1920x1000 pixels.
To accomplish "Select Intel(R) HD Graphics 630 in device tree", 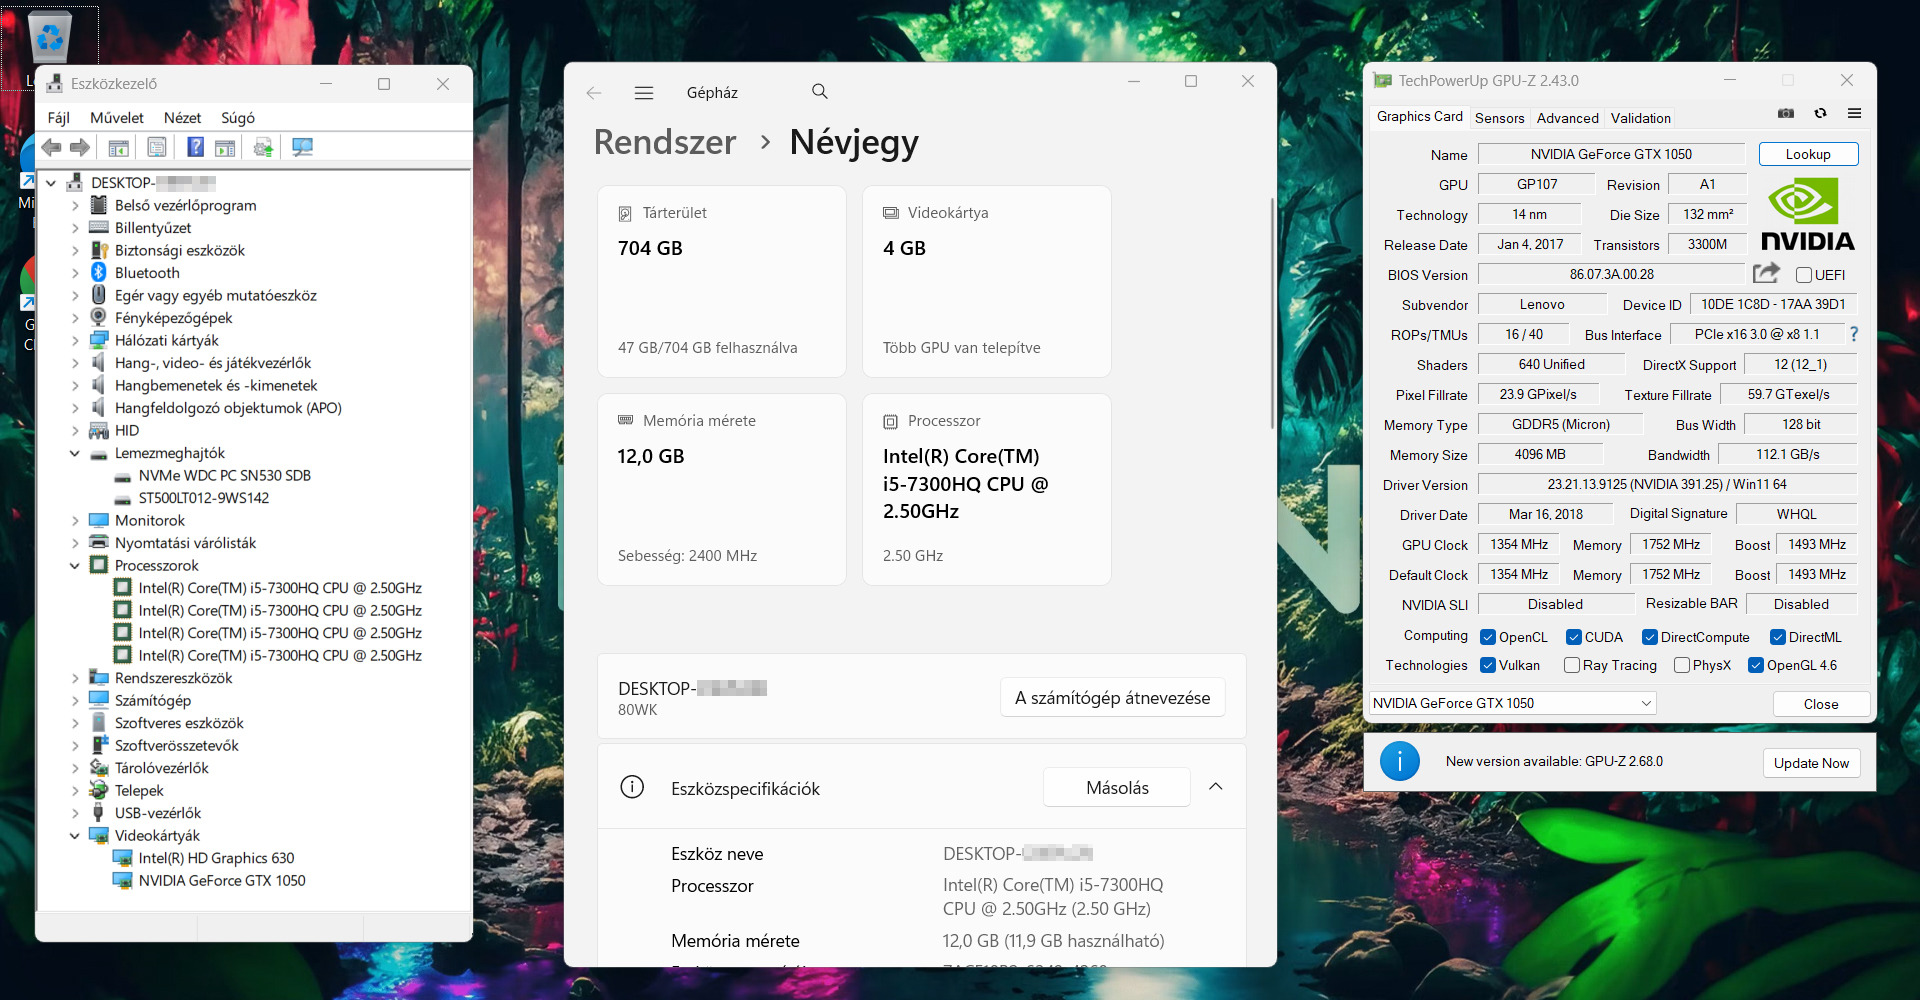I will [x=217, y=858].
